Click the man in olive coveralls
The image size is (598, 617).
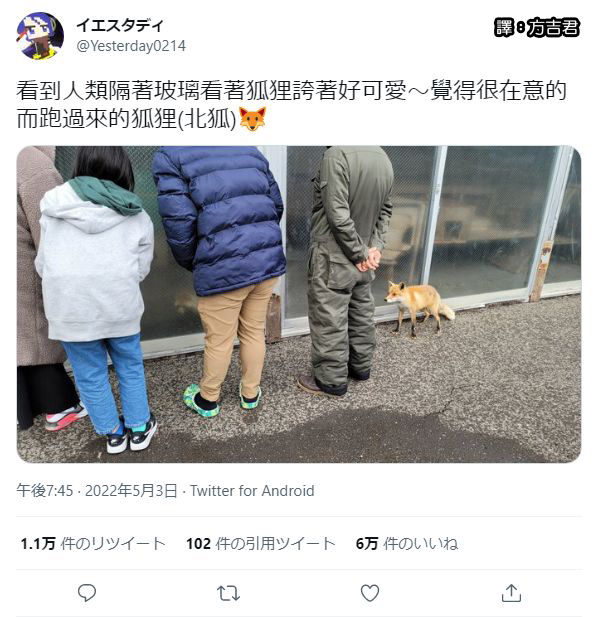point(344,270)
